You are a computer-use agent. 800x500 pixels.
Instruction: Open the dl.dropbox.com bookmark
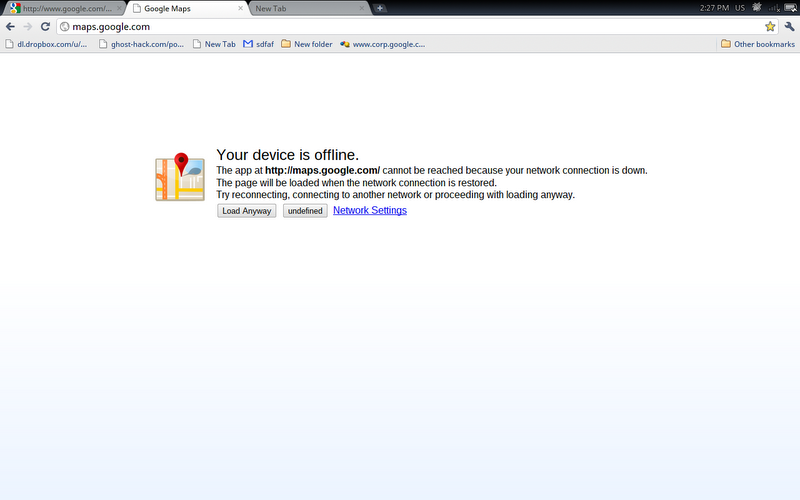click(46, 44)
